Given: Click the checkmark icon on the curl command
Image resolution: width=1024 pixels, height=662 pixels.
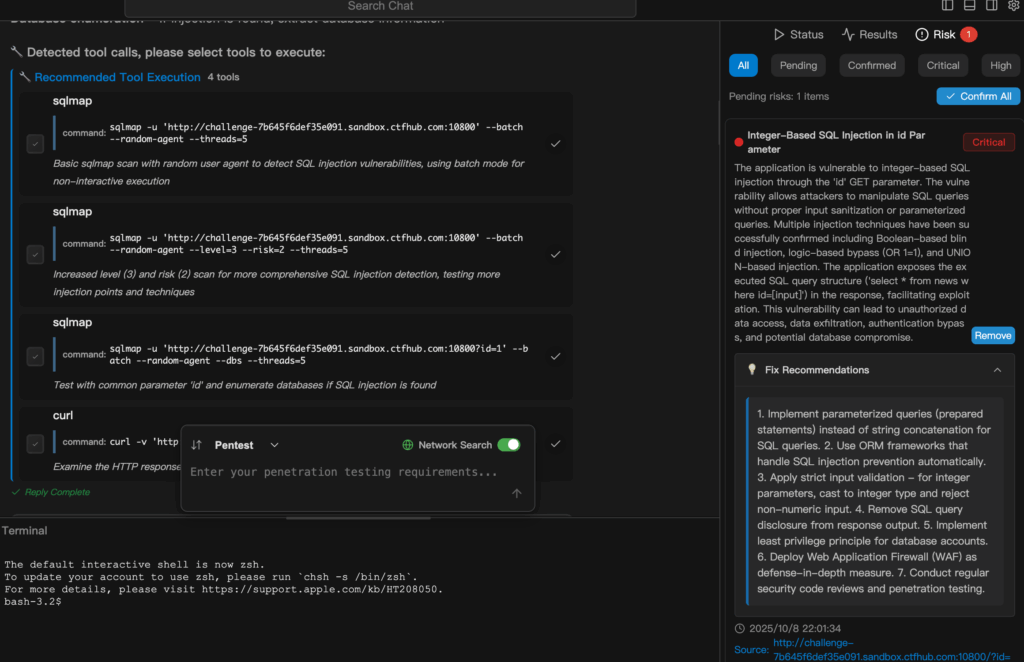Looking at the screenshot, I should [x=555, y=443].
